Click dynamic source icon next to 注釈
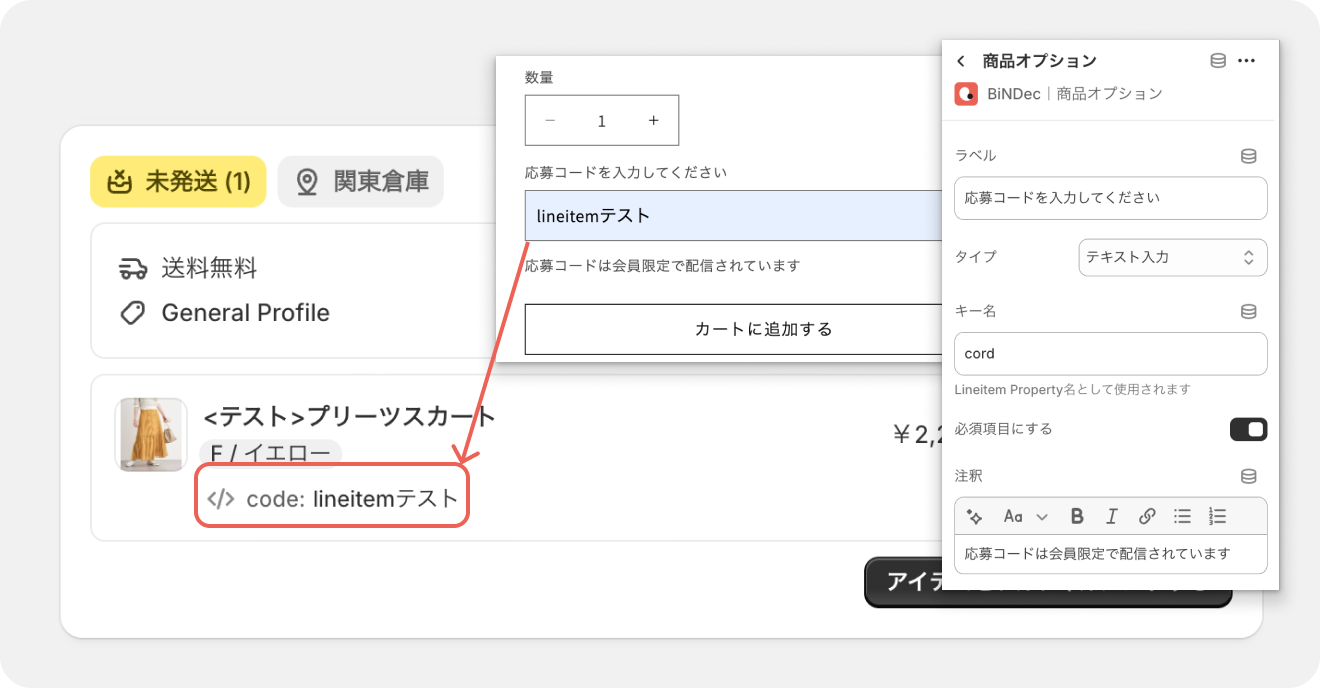 (1248, 476)
